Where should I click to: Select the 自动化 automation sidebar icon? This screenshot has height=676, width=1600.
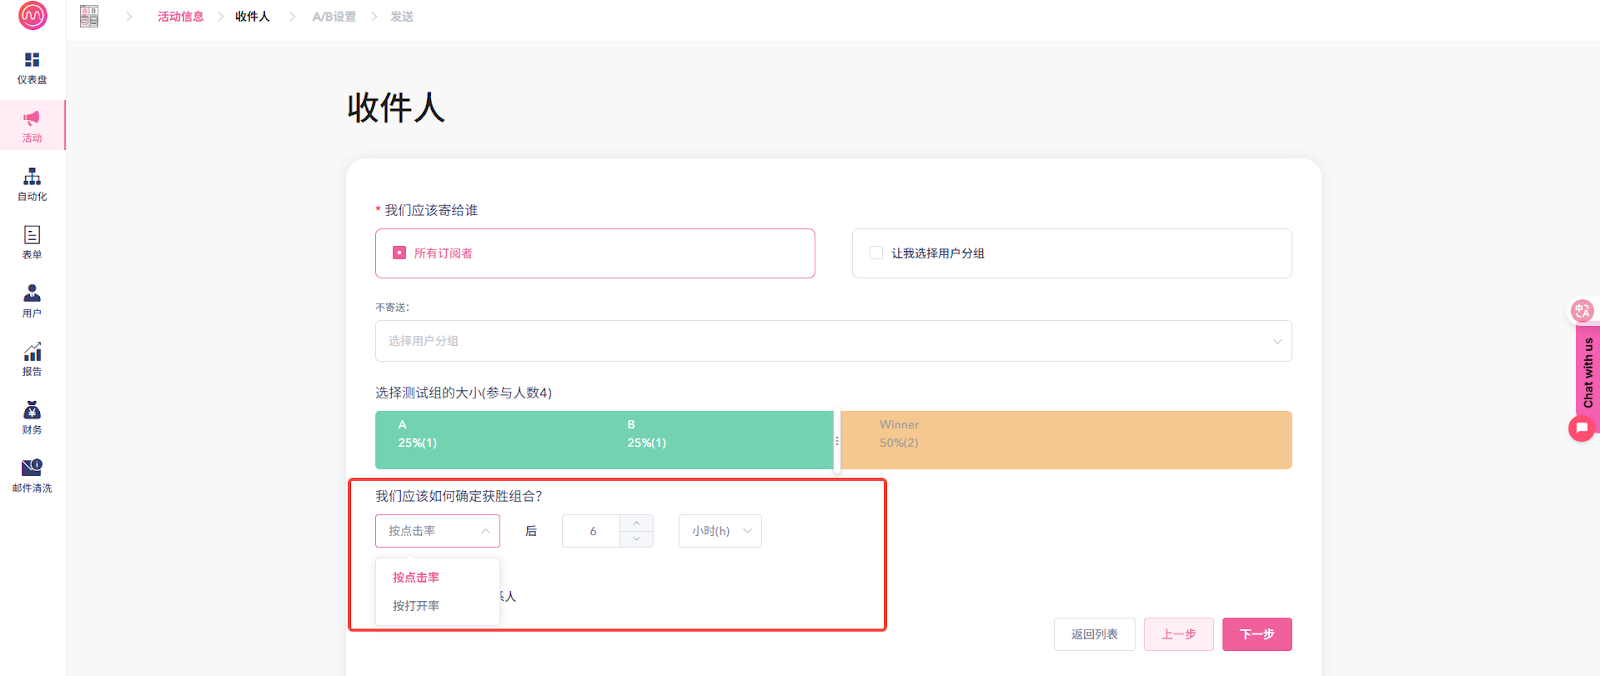pos(32,178)
